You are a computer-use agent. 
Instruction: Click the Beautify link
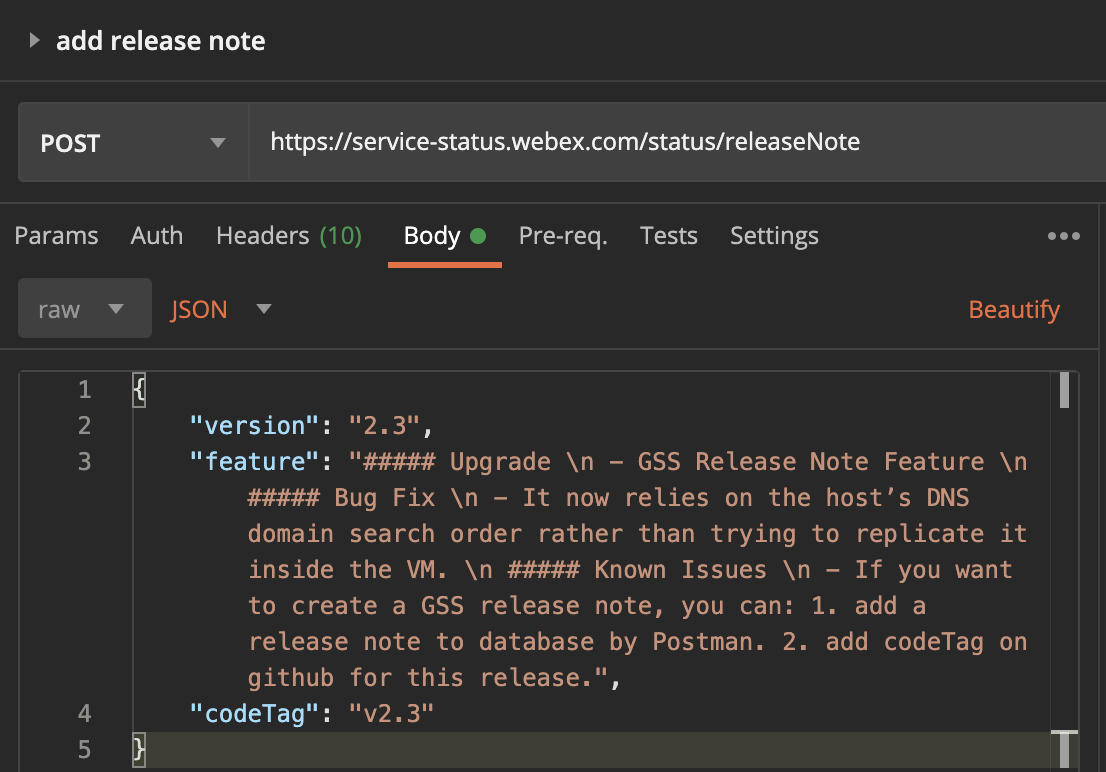pyautogui.click(x=1014, y=309)
